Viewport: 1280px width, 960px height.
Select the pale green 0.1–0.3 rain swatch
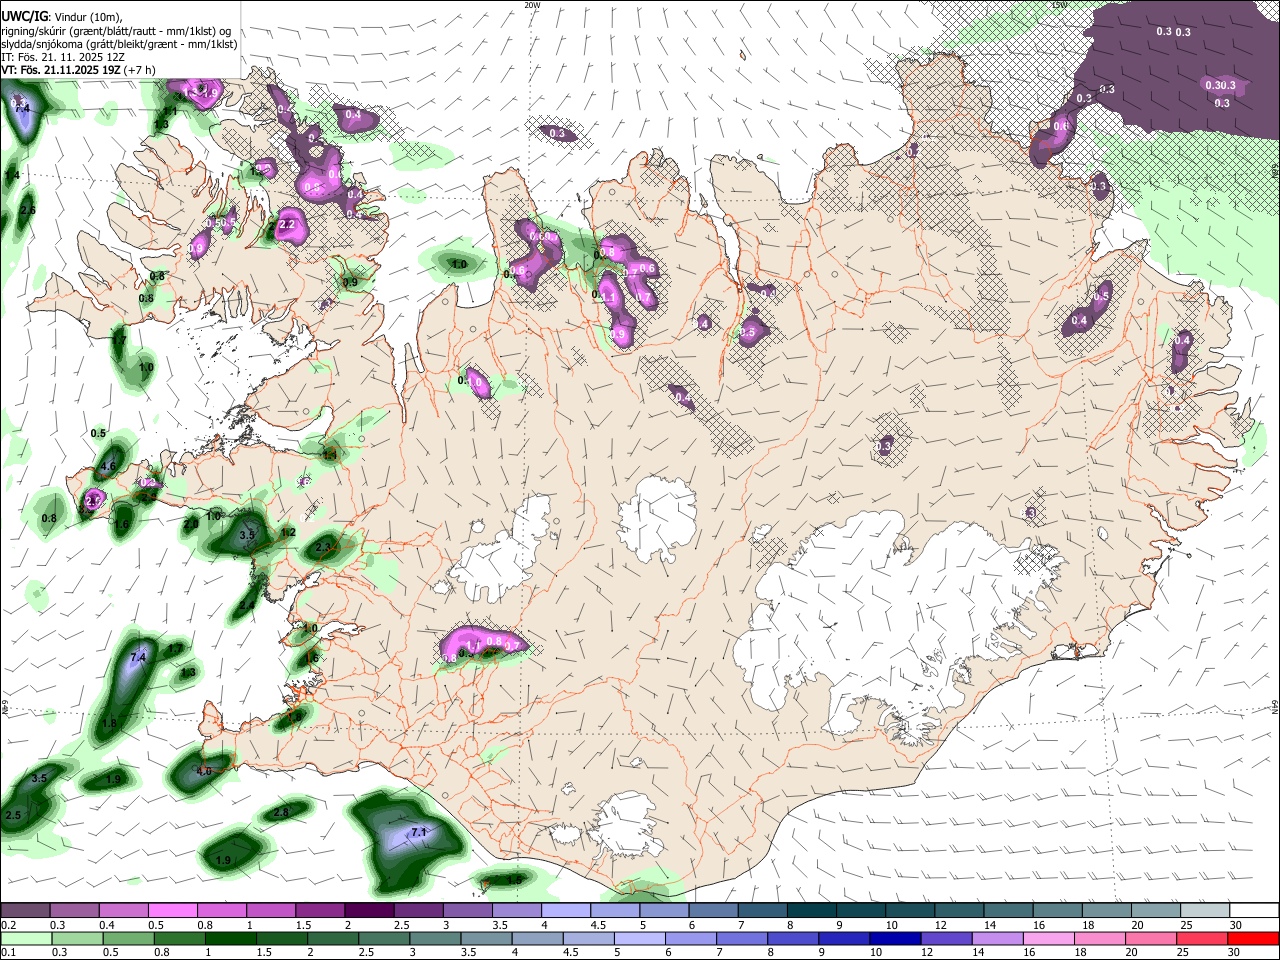pos(27,939)
